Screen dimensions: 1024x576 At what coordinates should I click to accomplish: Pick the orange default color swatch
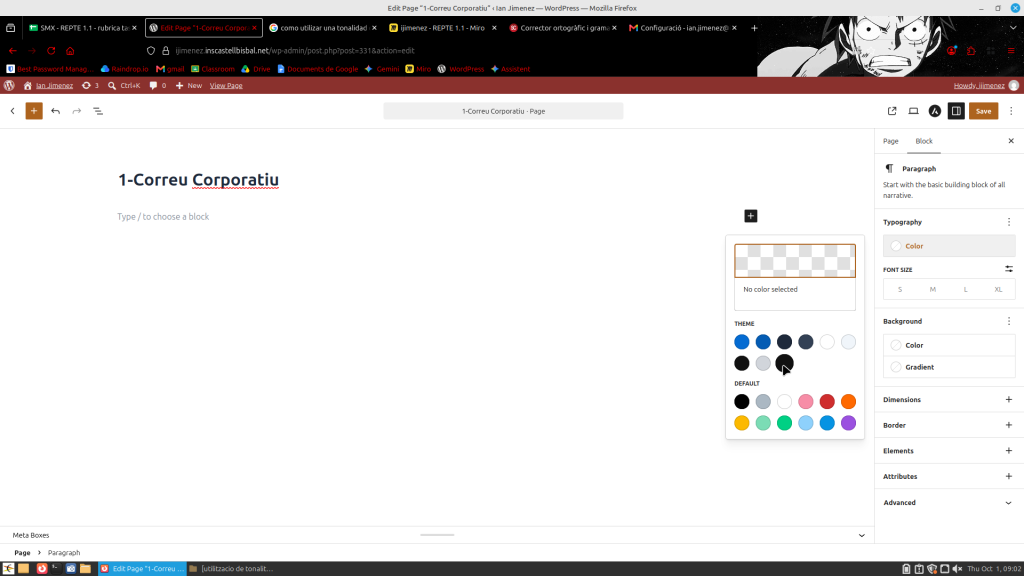pos(848,402)
